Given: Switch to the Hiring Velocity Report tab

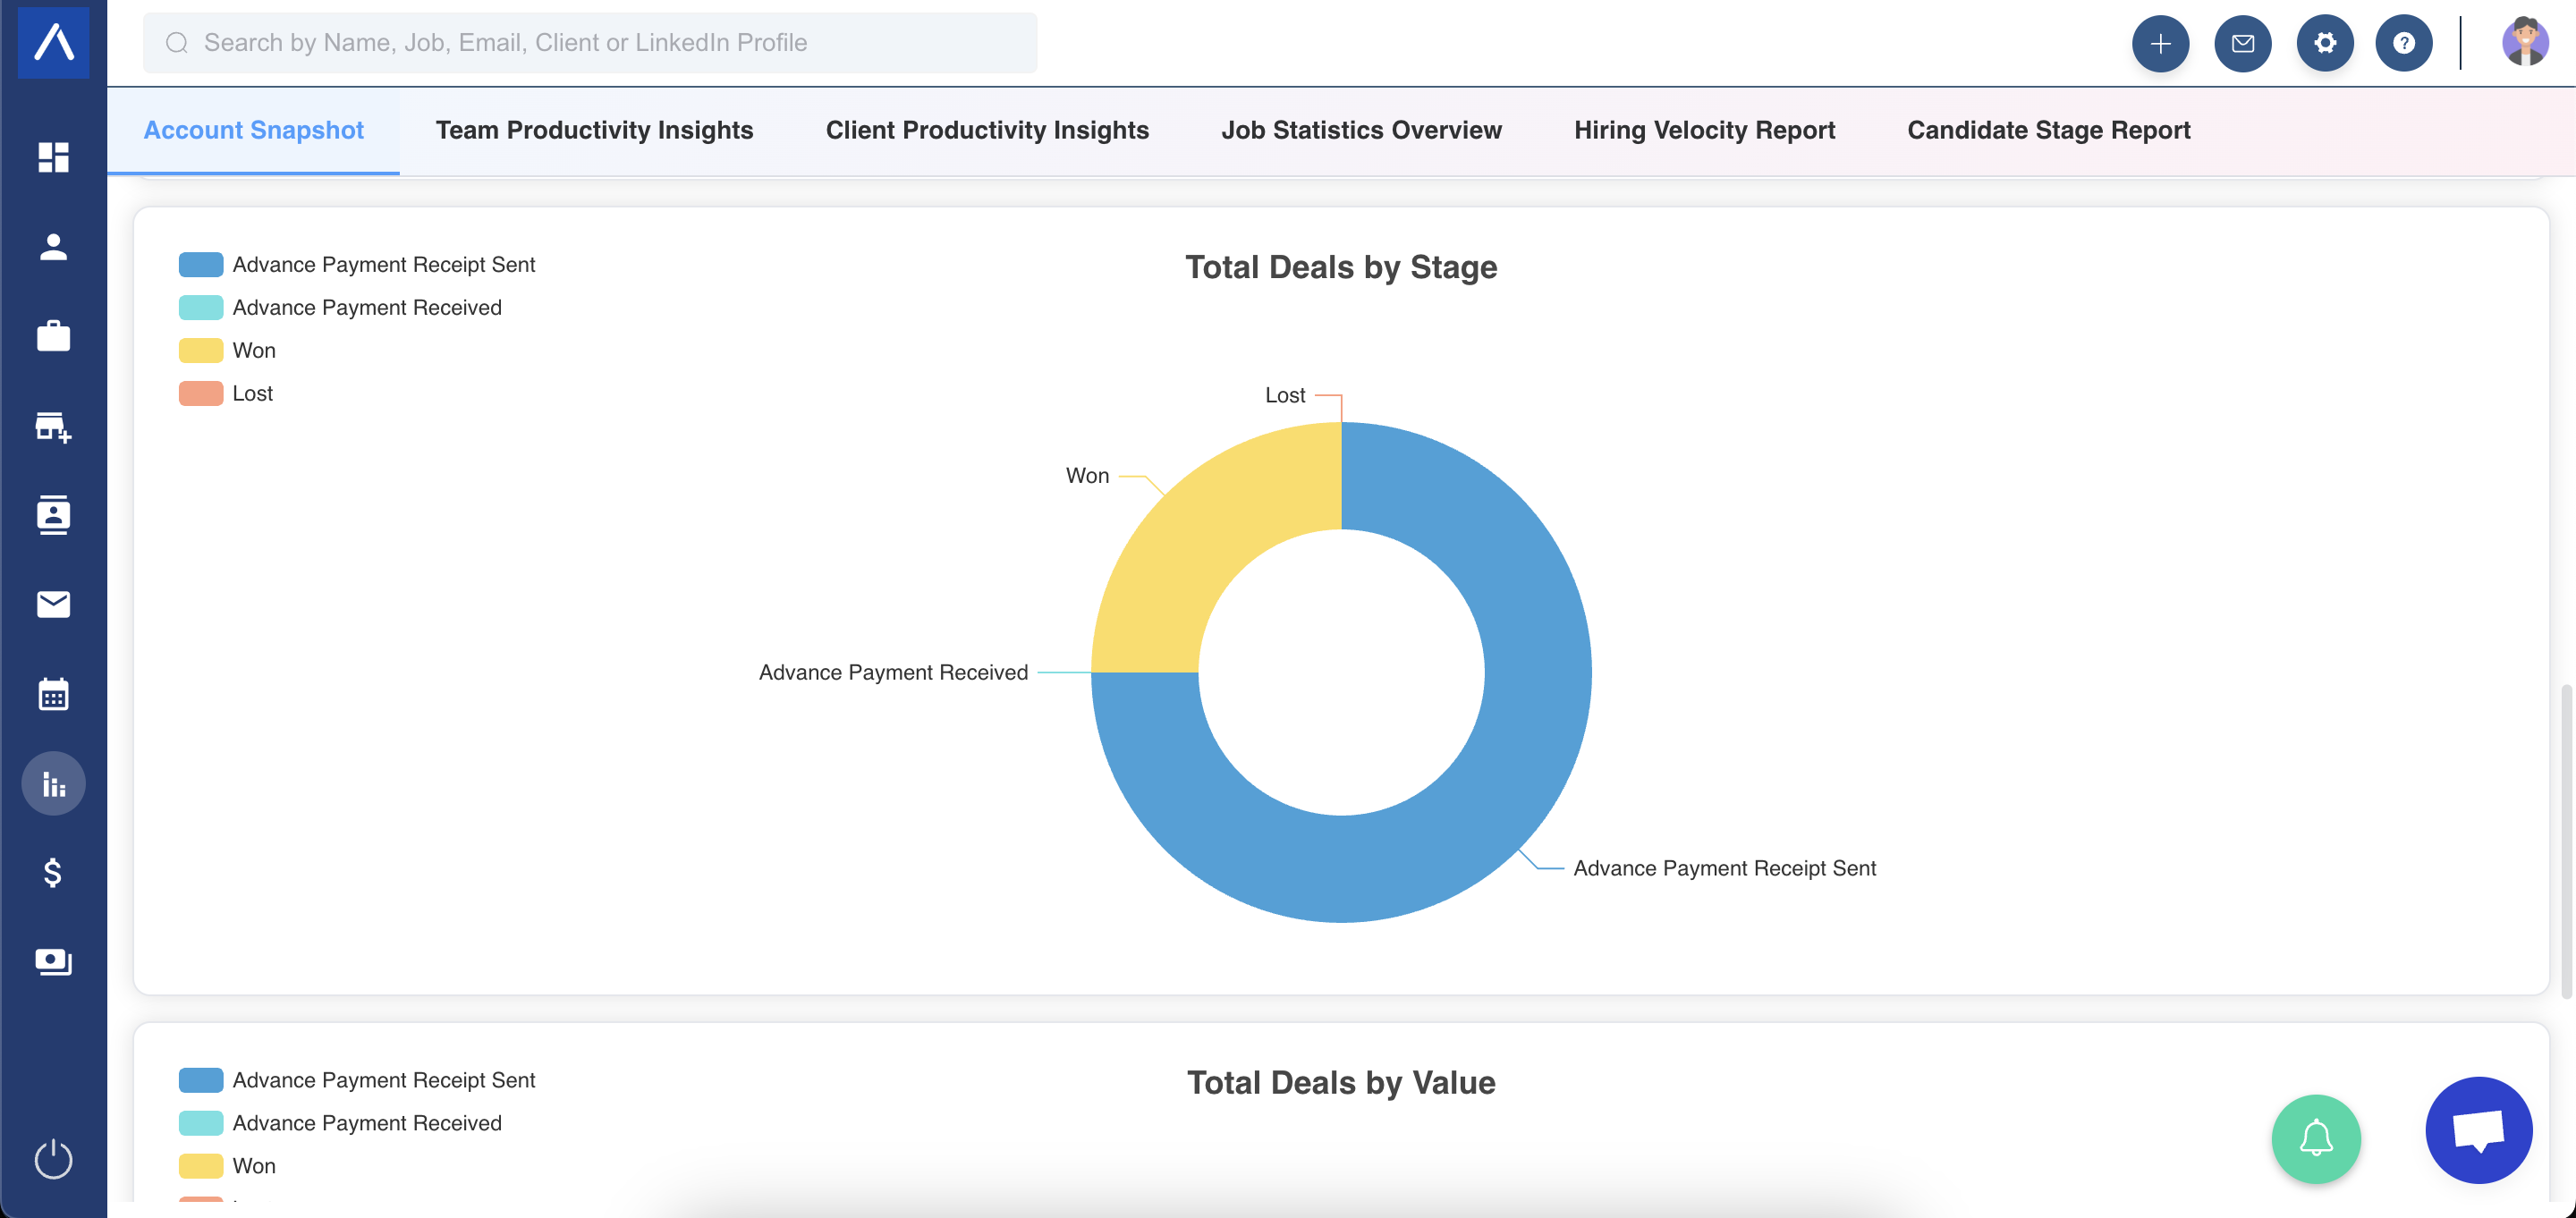Looking at the screenshot, I should (1704, 130).
